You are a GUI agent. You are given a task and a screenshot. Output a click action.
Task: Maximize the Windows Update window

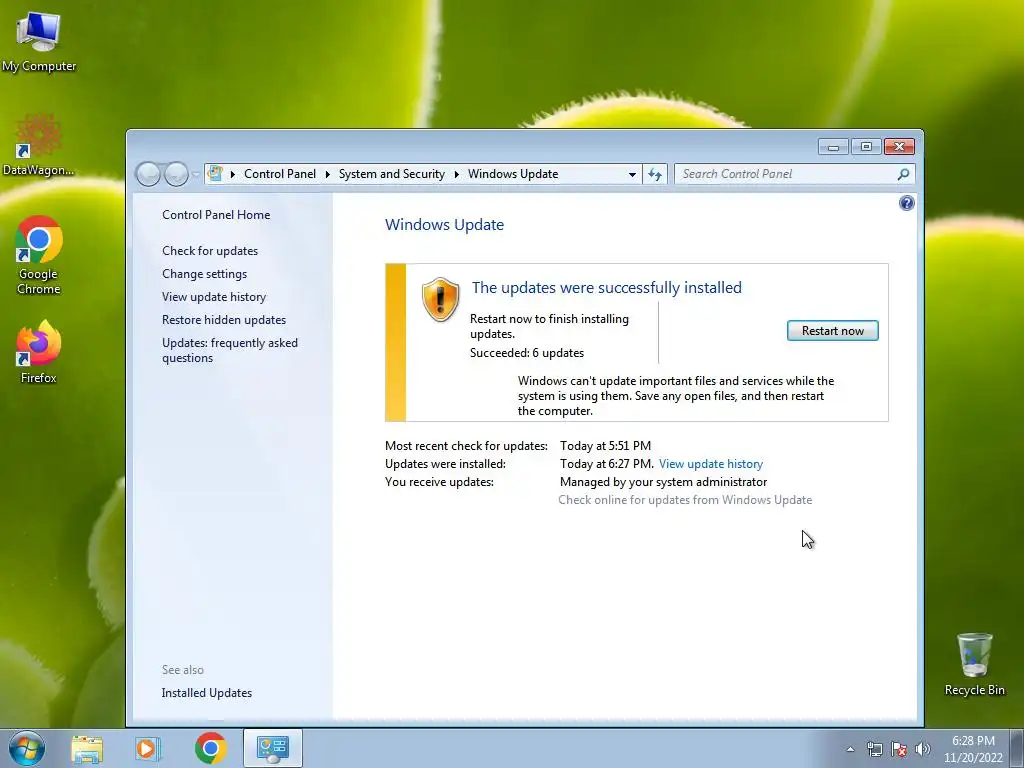point(866,147)
